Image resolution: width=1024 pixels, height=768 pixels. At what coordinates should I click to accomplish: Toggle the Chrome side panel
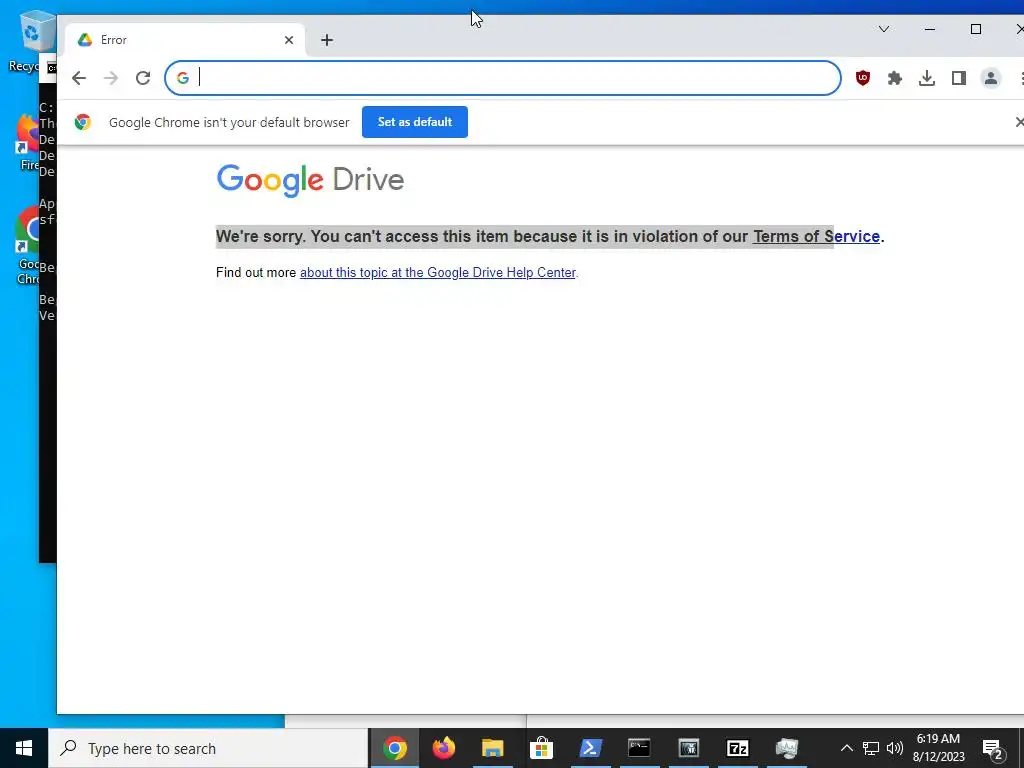coord(959,78)
